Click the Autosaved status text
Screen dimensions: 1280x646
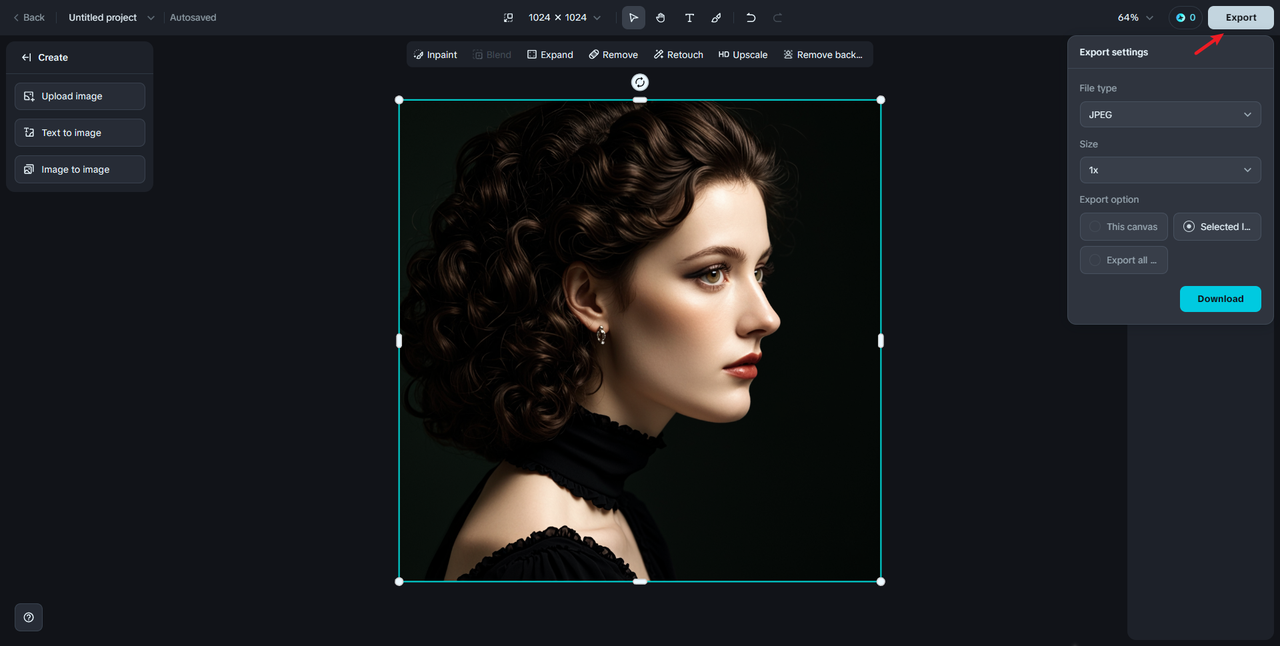193,17
